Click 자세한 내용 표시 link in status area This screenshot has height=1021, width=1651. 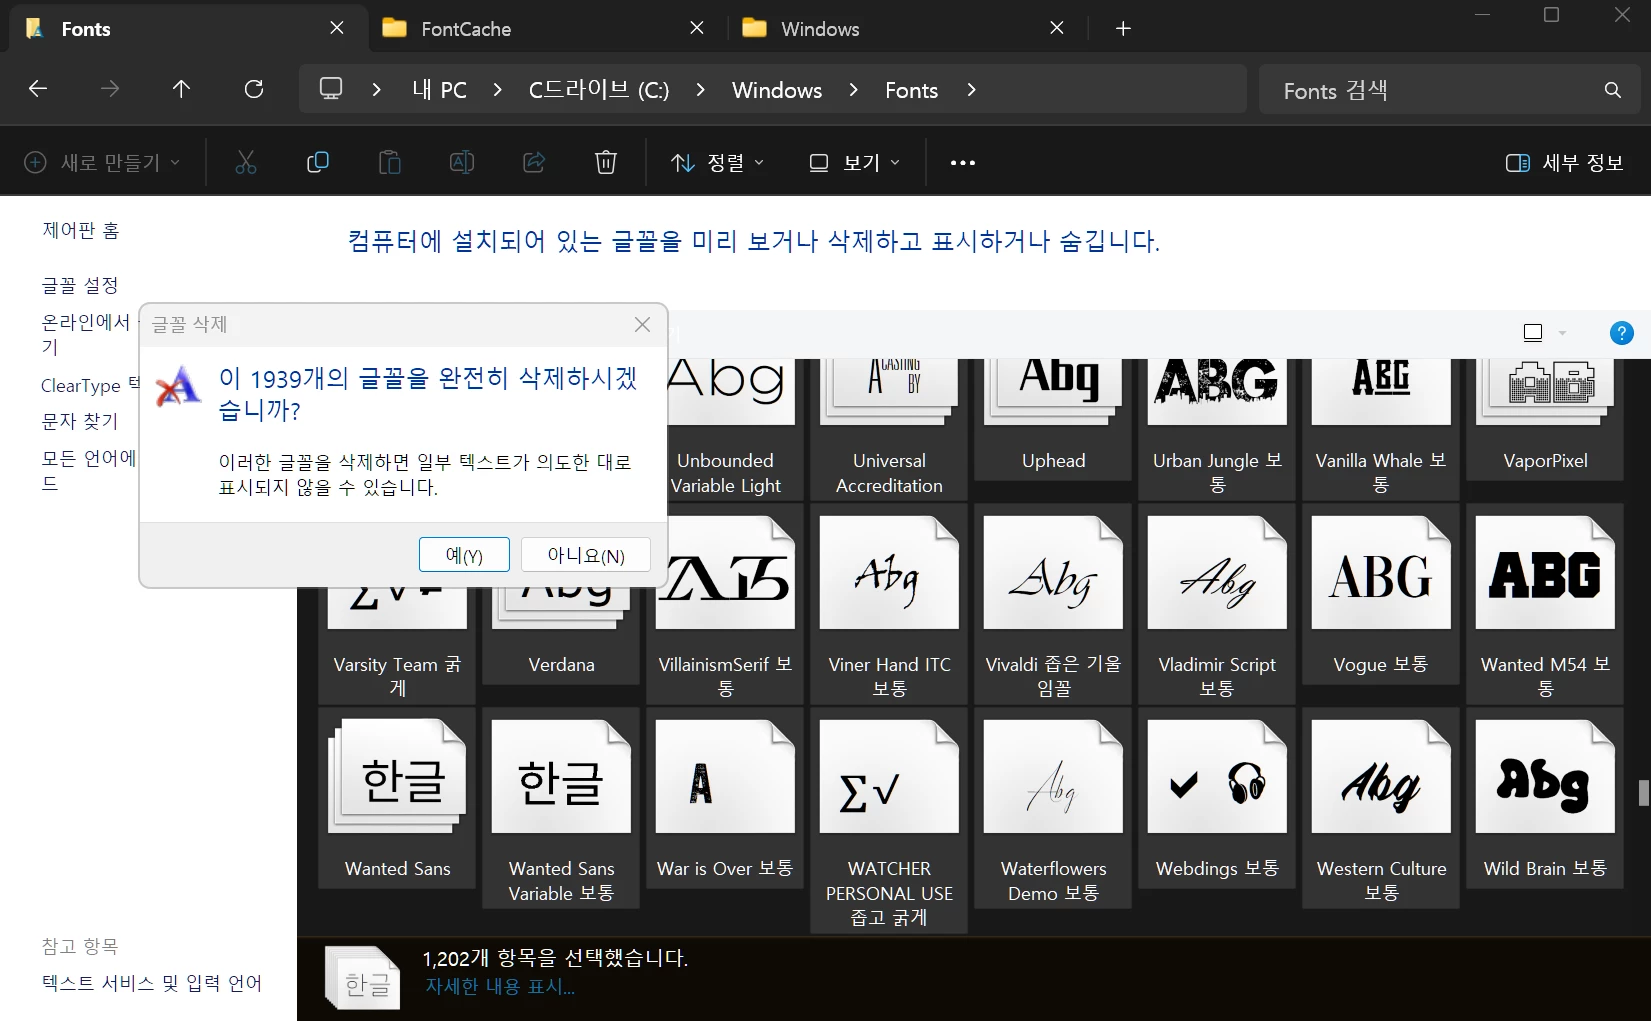pos(500,987)
